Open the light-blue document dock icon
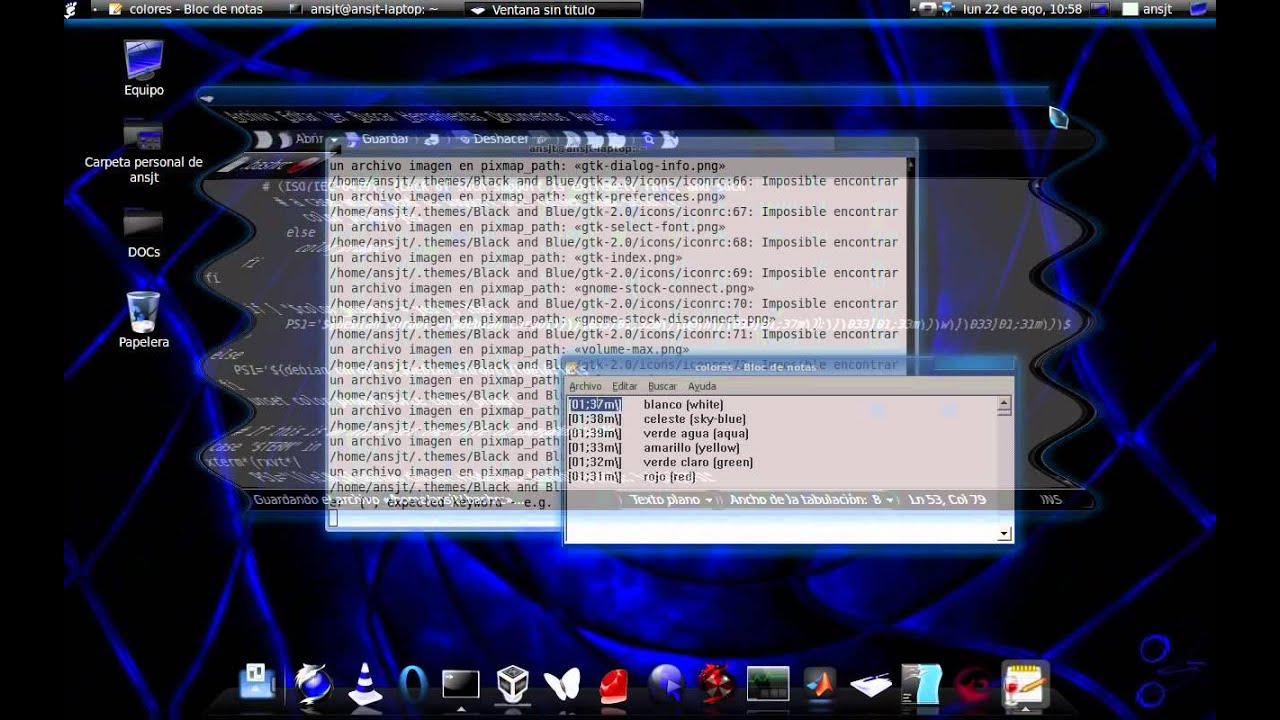Image resolution: width=1280 pixels, height=720 pixels. (921, 684)
